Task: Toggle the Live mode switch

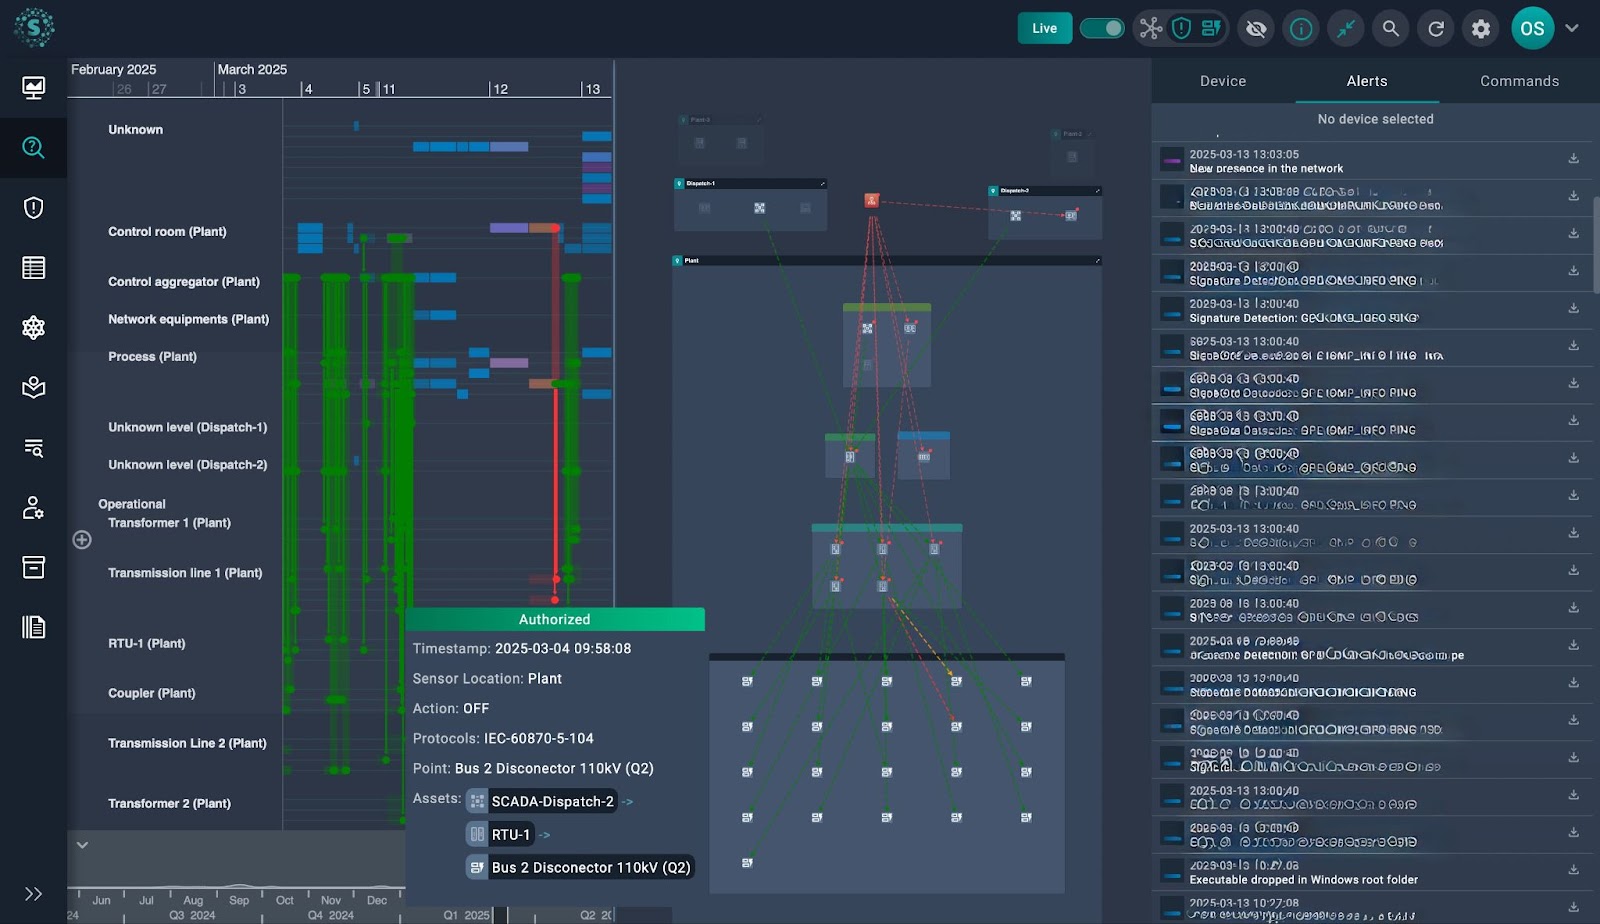Action: click(x=1102, y=28)
